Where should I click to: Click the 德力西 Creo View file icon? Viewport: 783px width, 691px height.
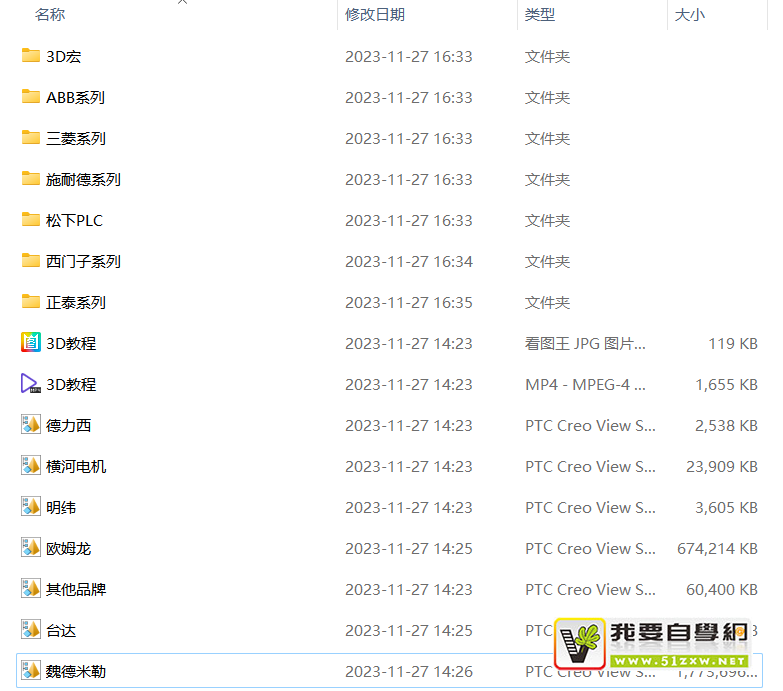tap(30, 425)
